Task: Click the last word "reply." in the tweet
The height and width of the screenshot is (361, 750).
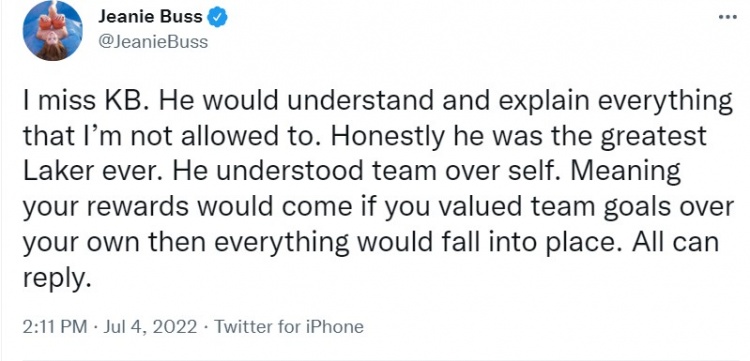Action: pyautogui.click(x=56, y=279)
